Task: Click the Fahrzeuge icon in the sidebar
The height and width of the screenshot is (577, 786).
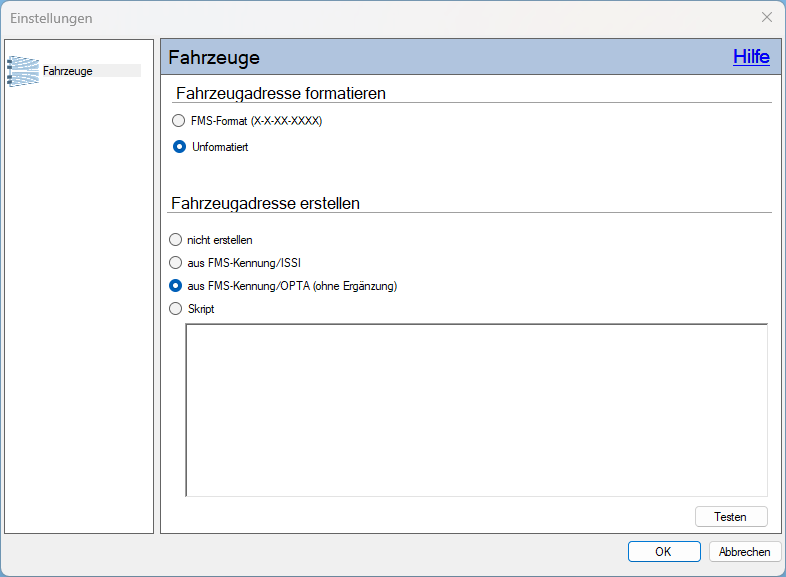Action: (x=23, y=71)
